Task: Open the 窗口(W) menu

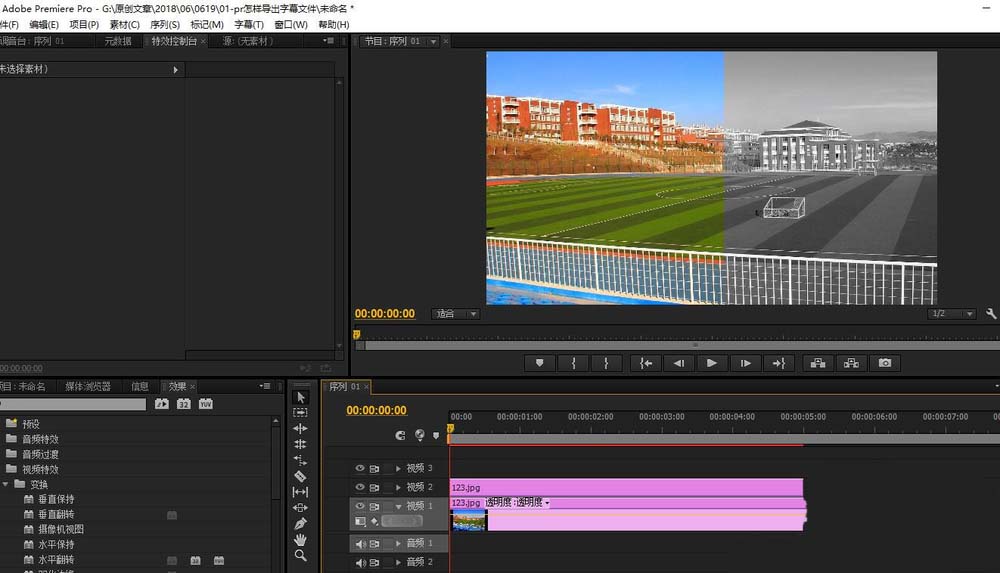Action: [x=291, y=24]
